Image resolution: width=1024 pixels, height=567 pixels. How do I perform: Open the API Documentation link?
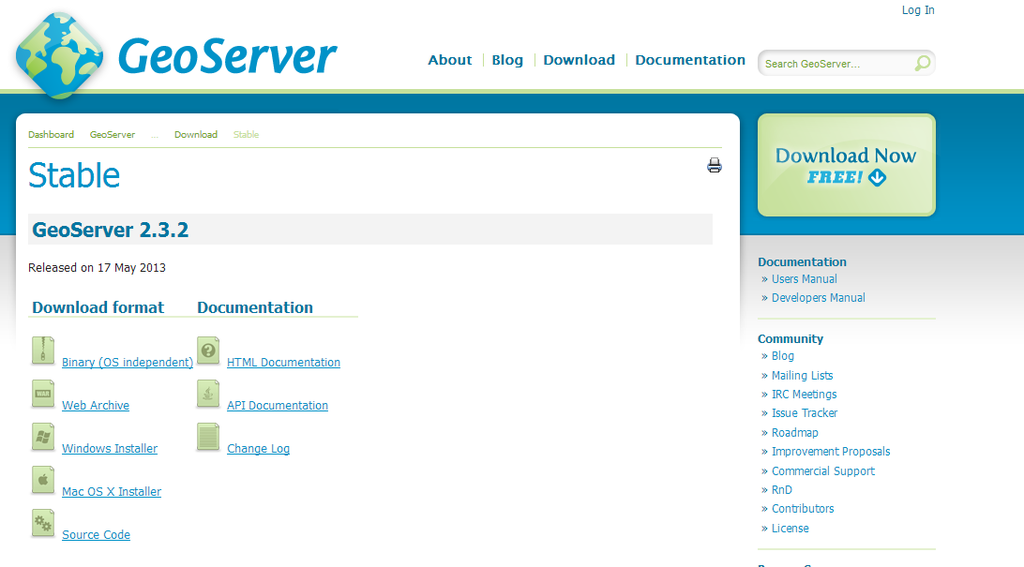(278, 405)
